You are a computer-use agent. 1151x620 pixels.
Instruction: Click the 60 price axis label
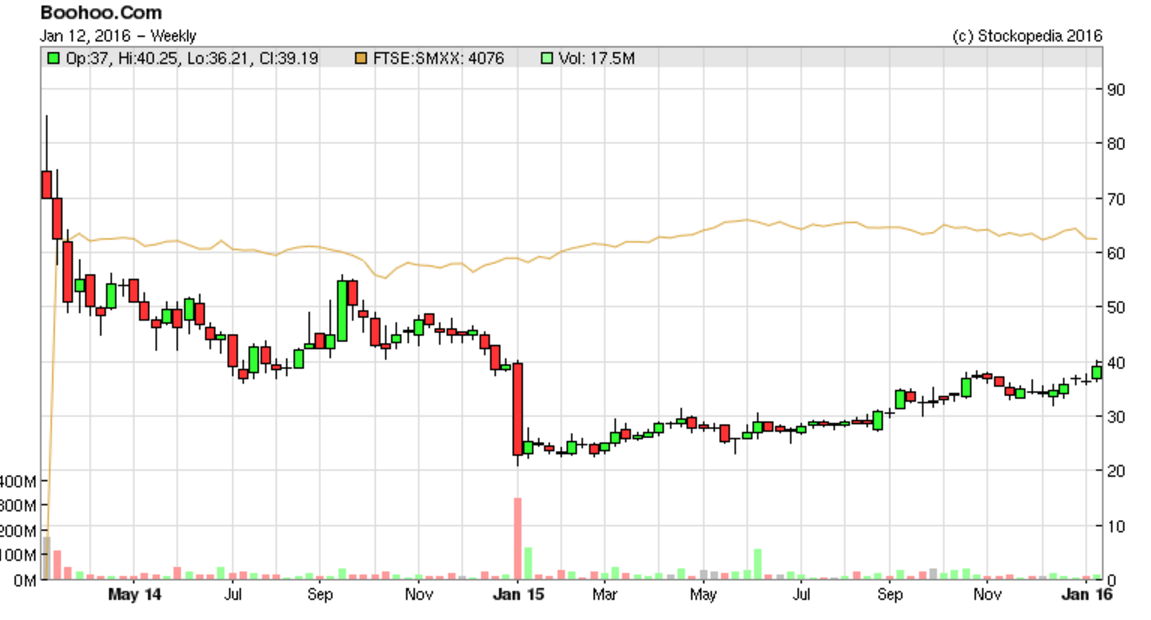1116,253
